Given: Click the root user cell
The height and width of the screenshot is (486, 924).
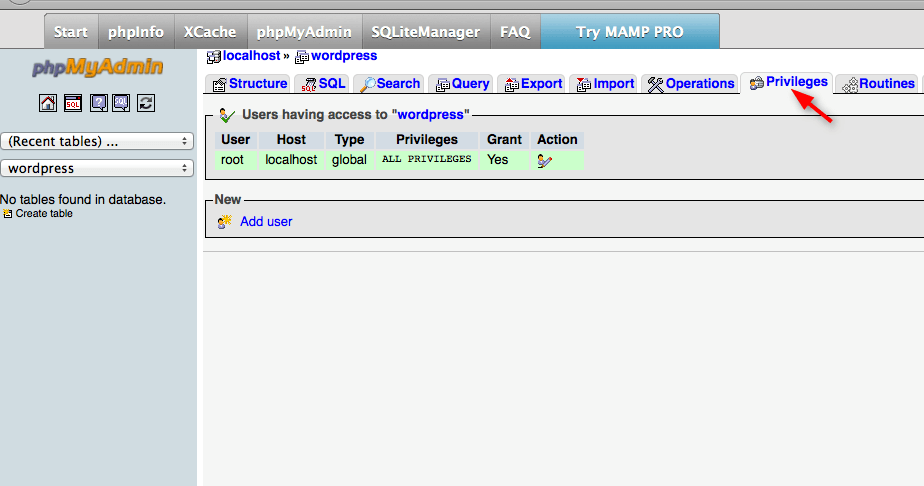Looking at the screenshot, I should click(x=236, y=160).
